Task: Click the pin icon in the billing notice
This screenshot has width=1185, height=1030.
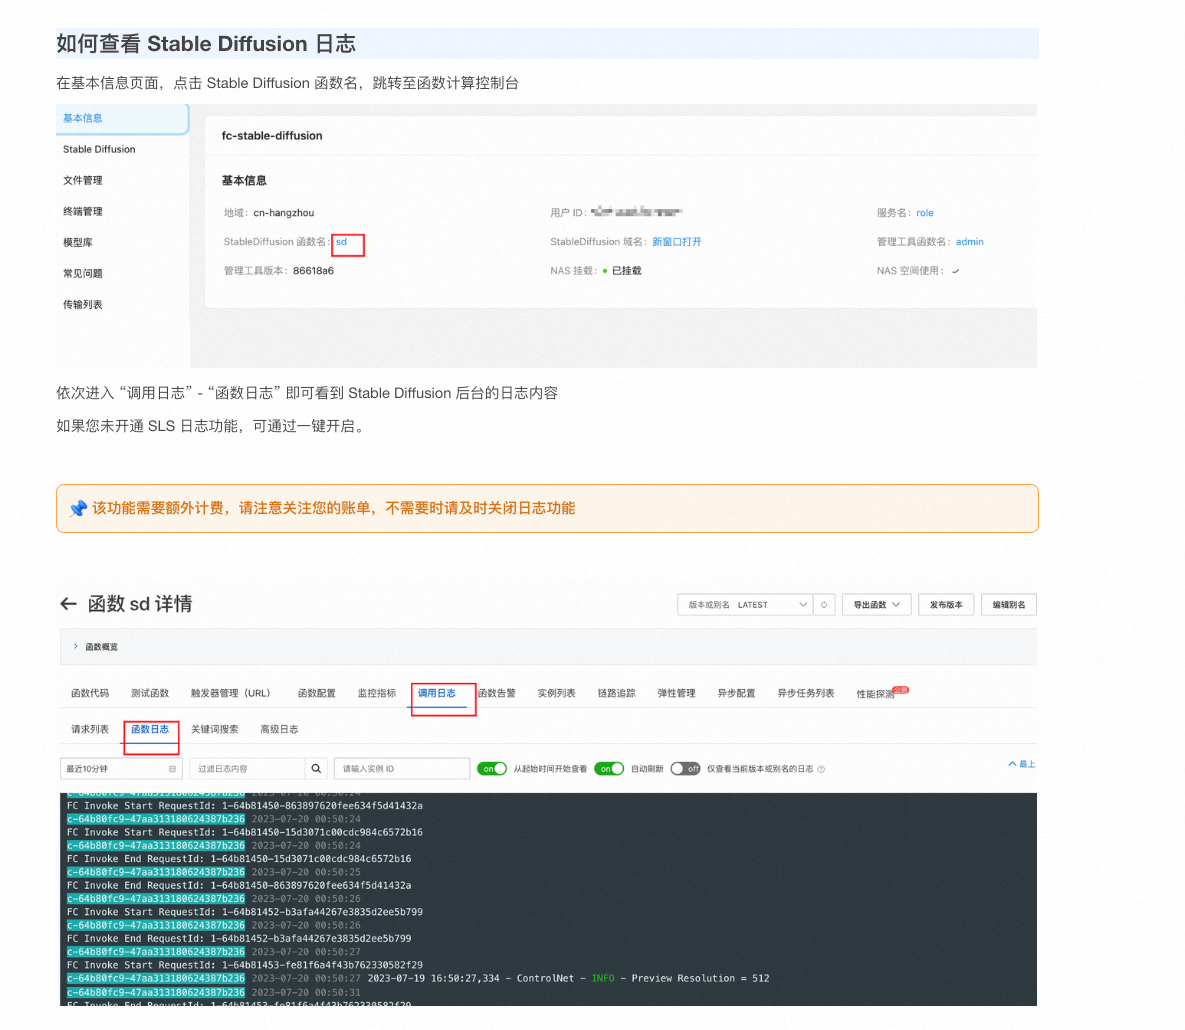Action: point(78,508)
